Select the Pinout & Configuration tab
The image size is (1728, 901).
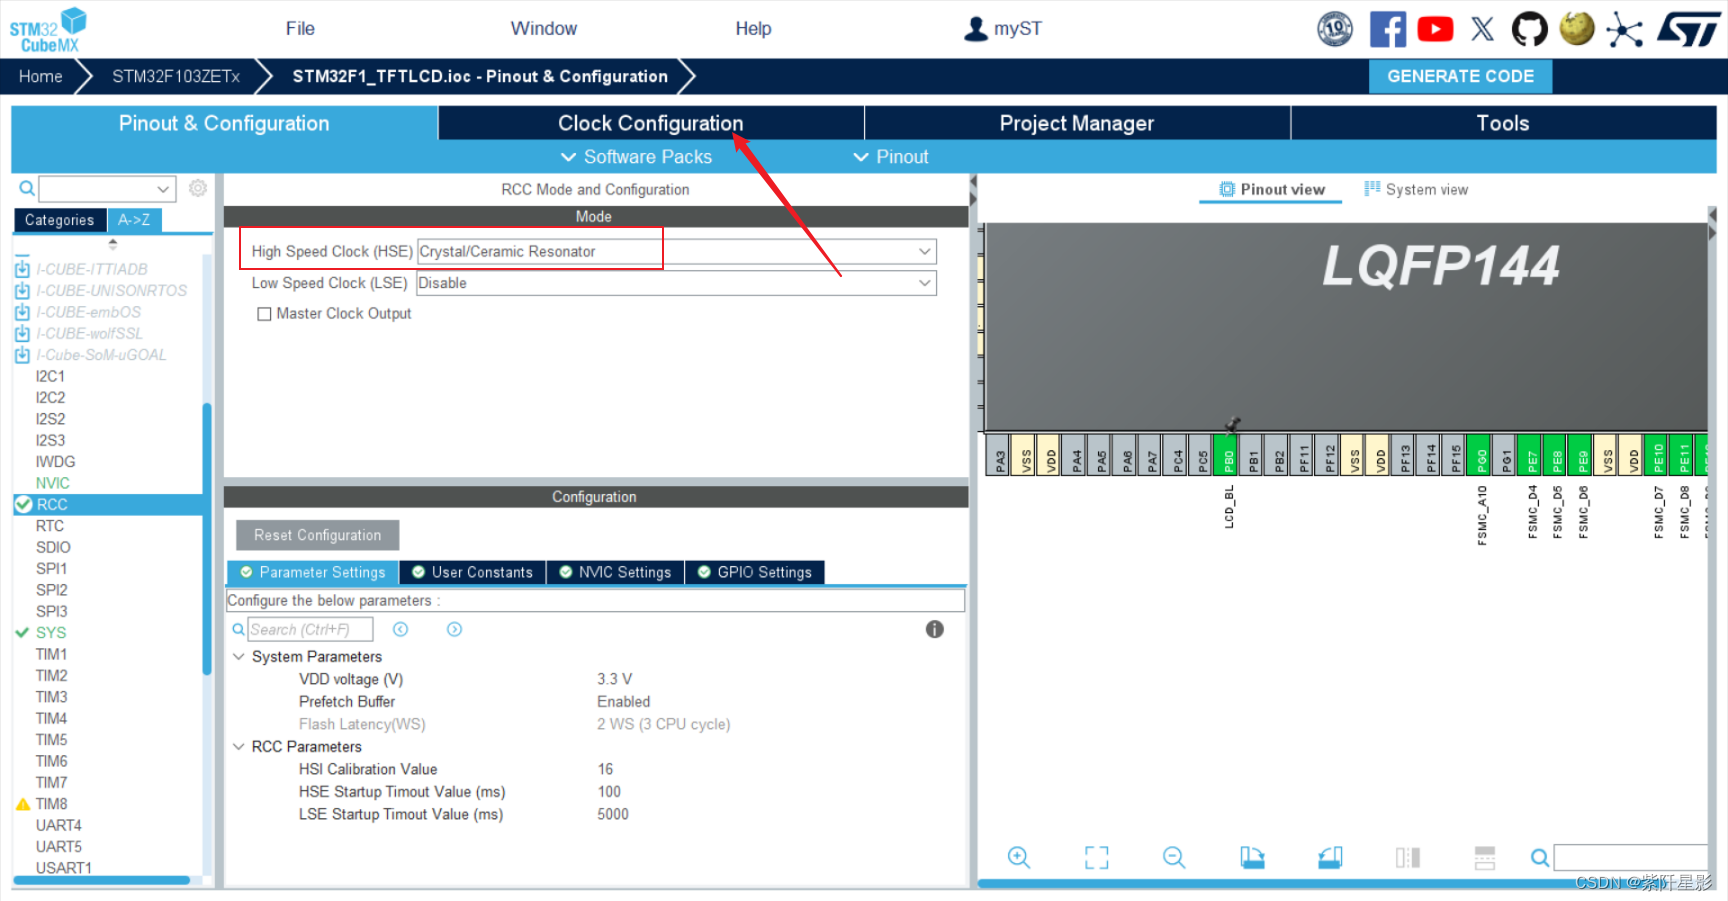(x=224, y=123)
